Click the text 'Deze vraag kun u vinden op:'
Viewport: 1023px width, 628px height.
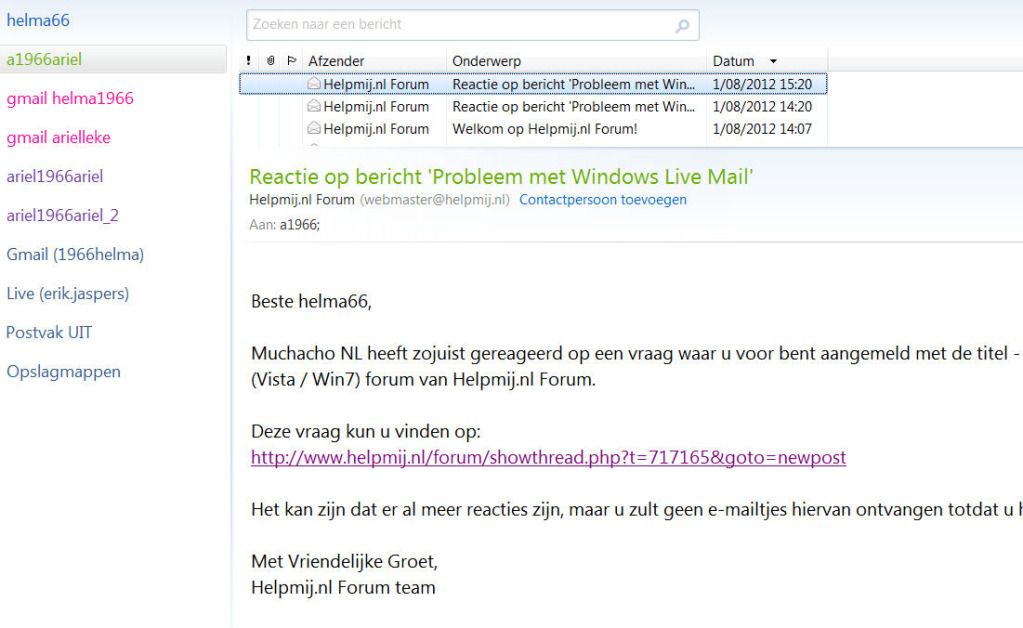point(366,431)
